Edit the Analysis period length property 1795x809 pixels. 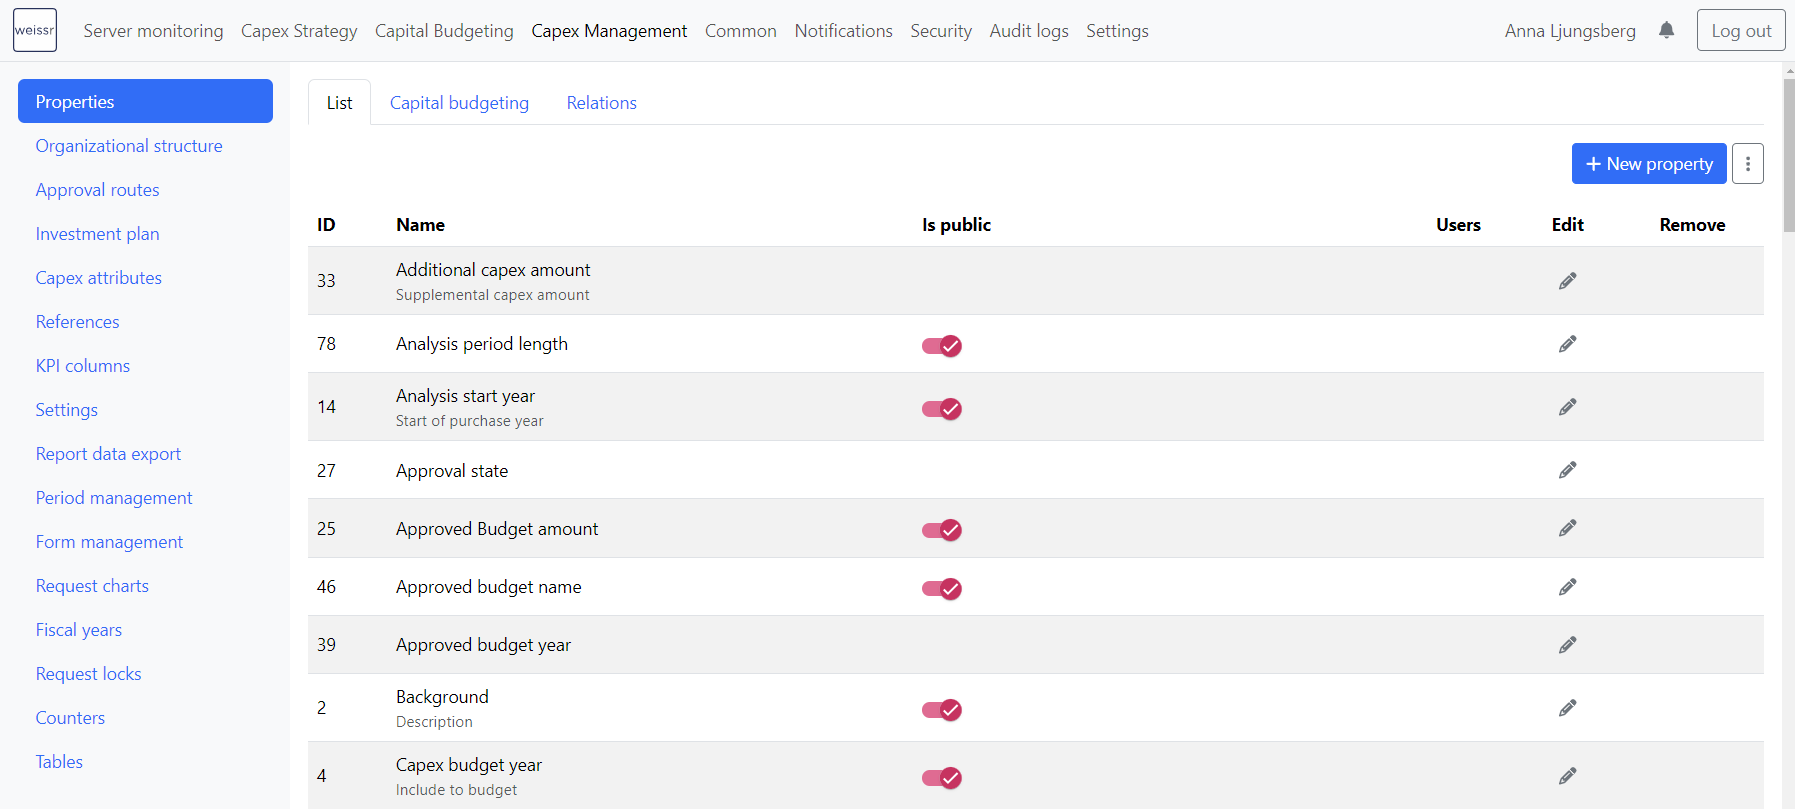1567,344
